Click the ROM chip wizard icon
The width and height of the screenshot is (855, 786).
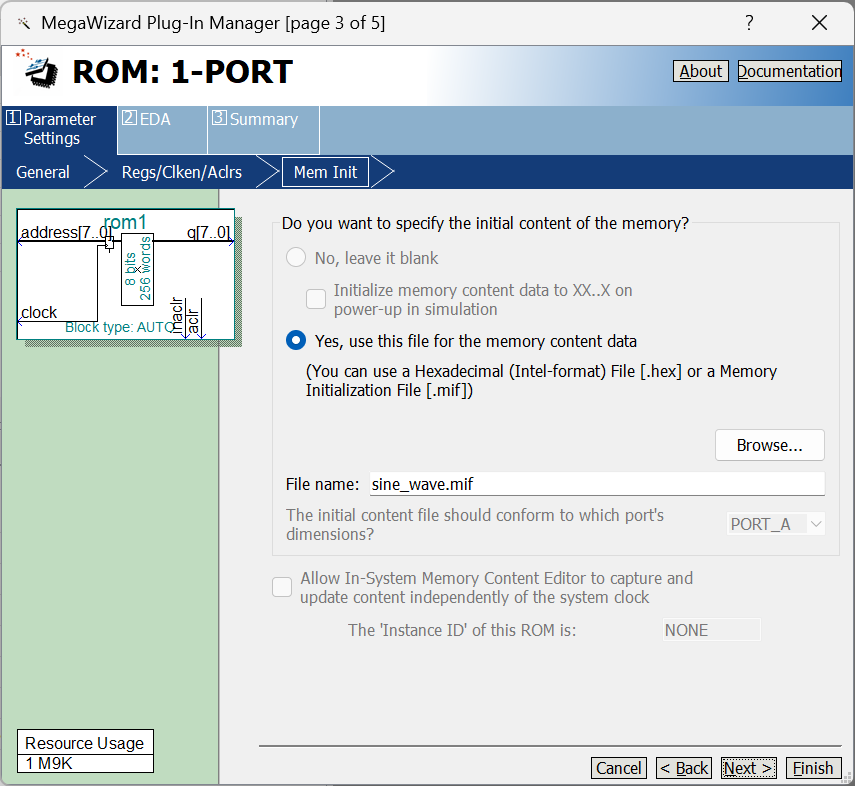pyautogui.click(x=38, y=69)
